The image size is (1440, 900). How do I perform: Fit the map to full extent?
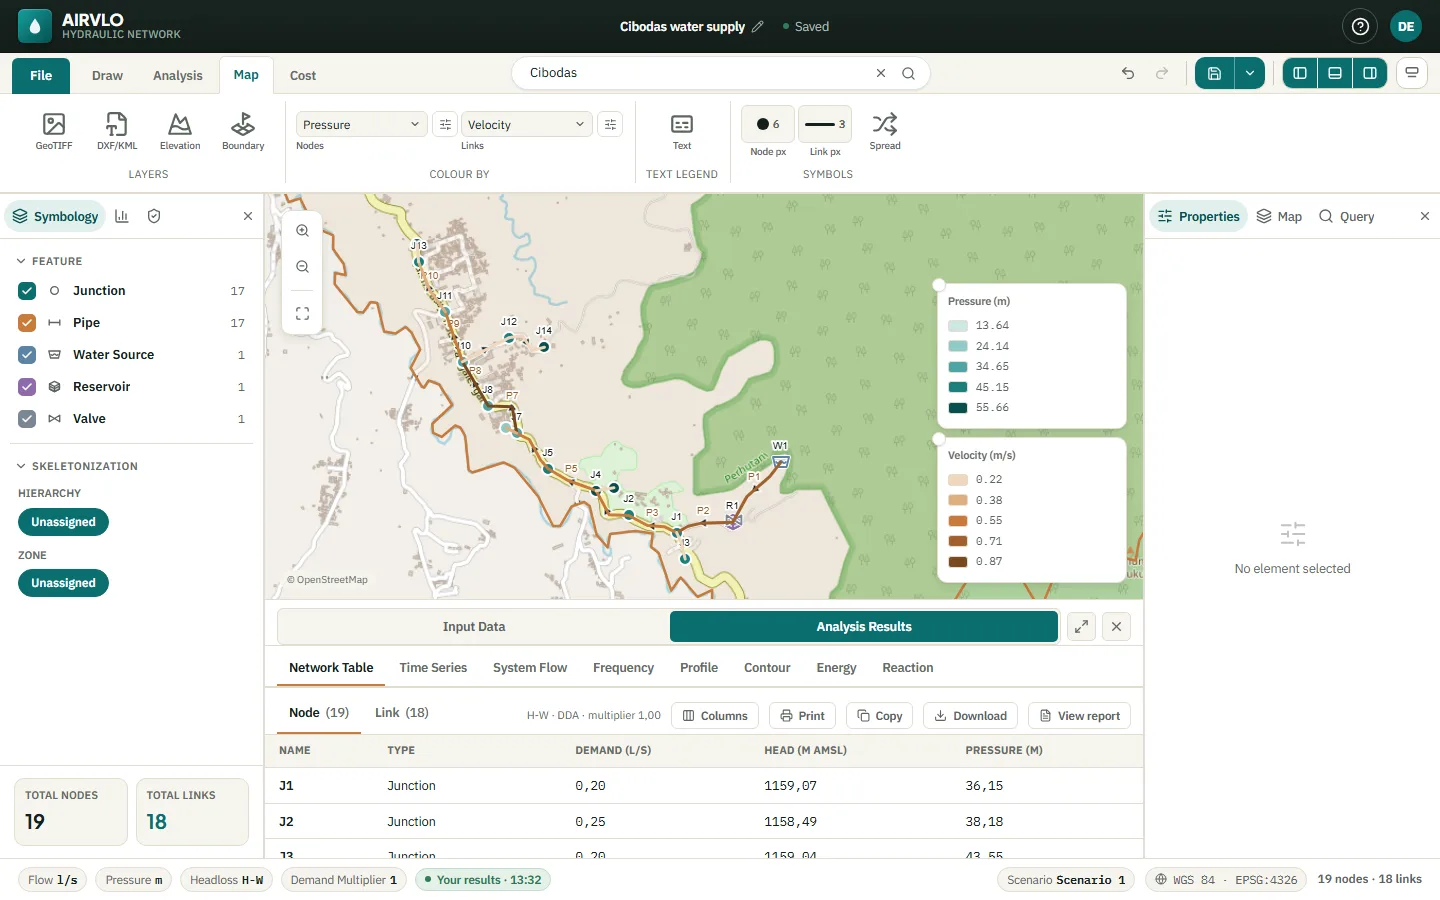point(302,314)
